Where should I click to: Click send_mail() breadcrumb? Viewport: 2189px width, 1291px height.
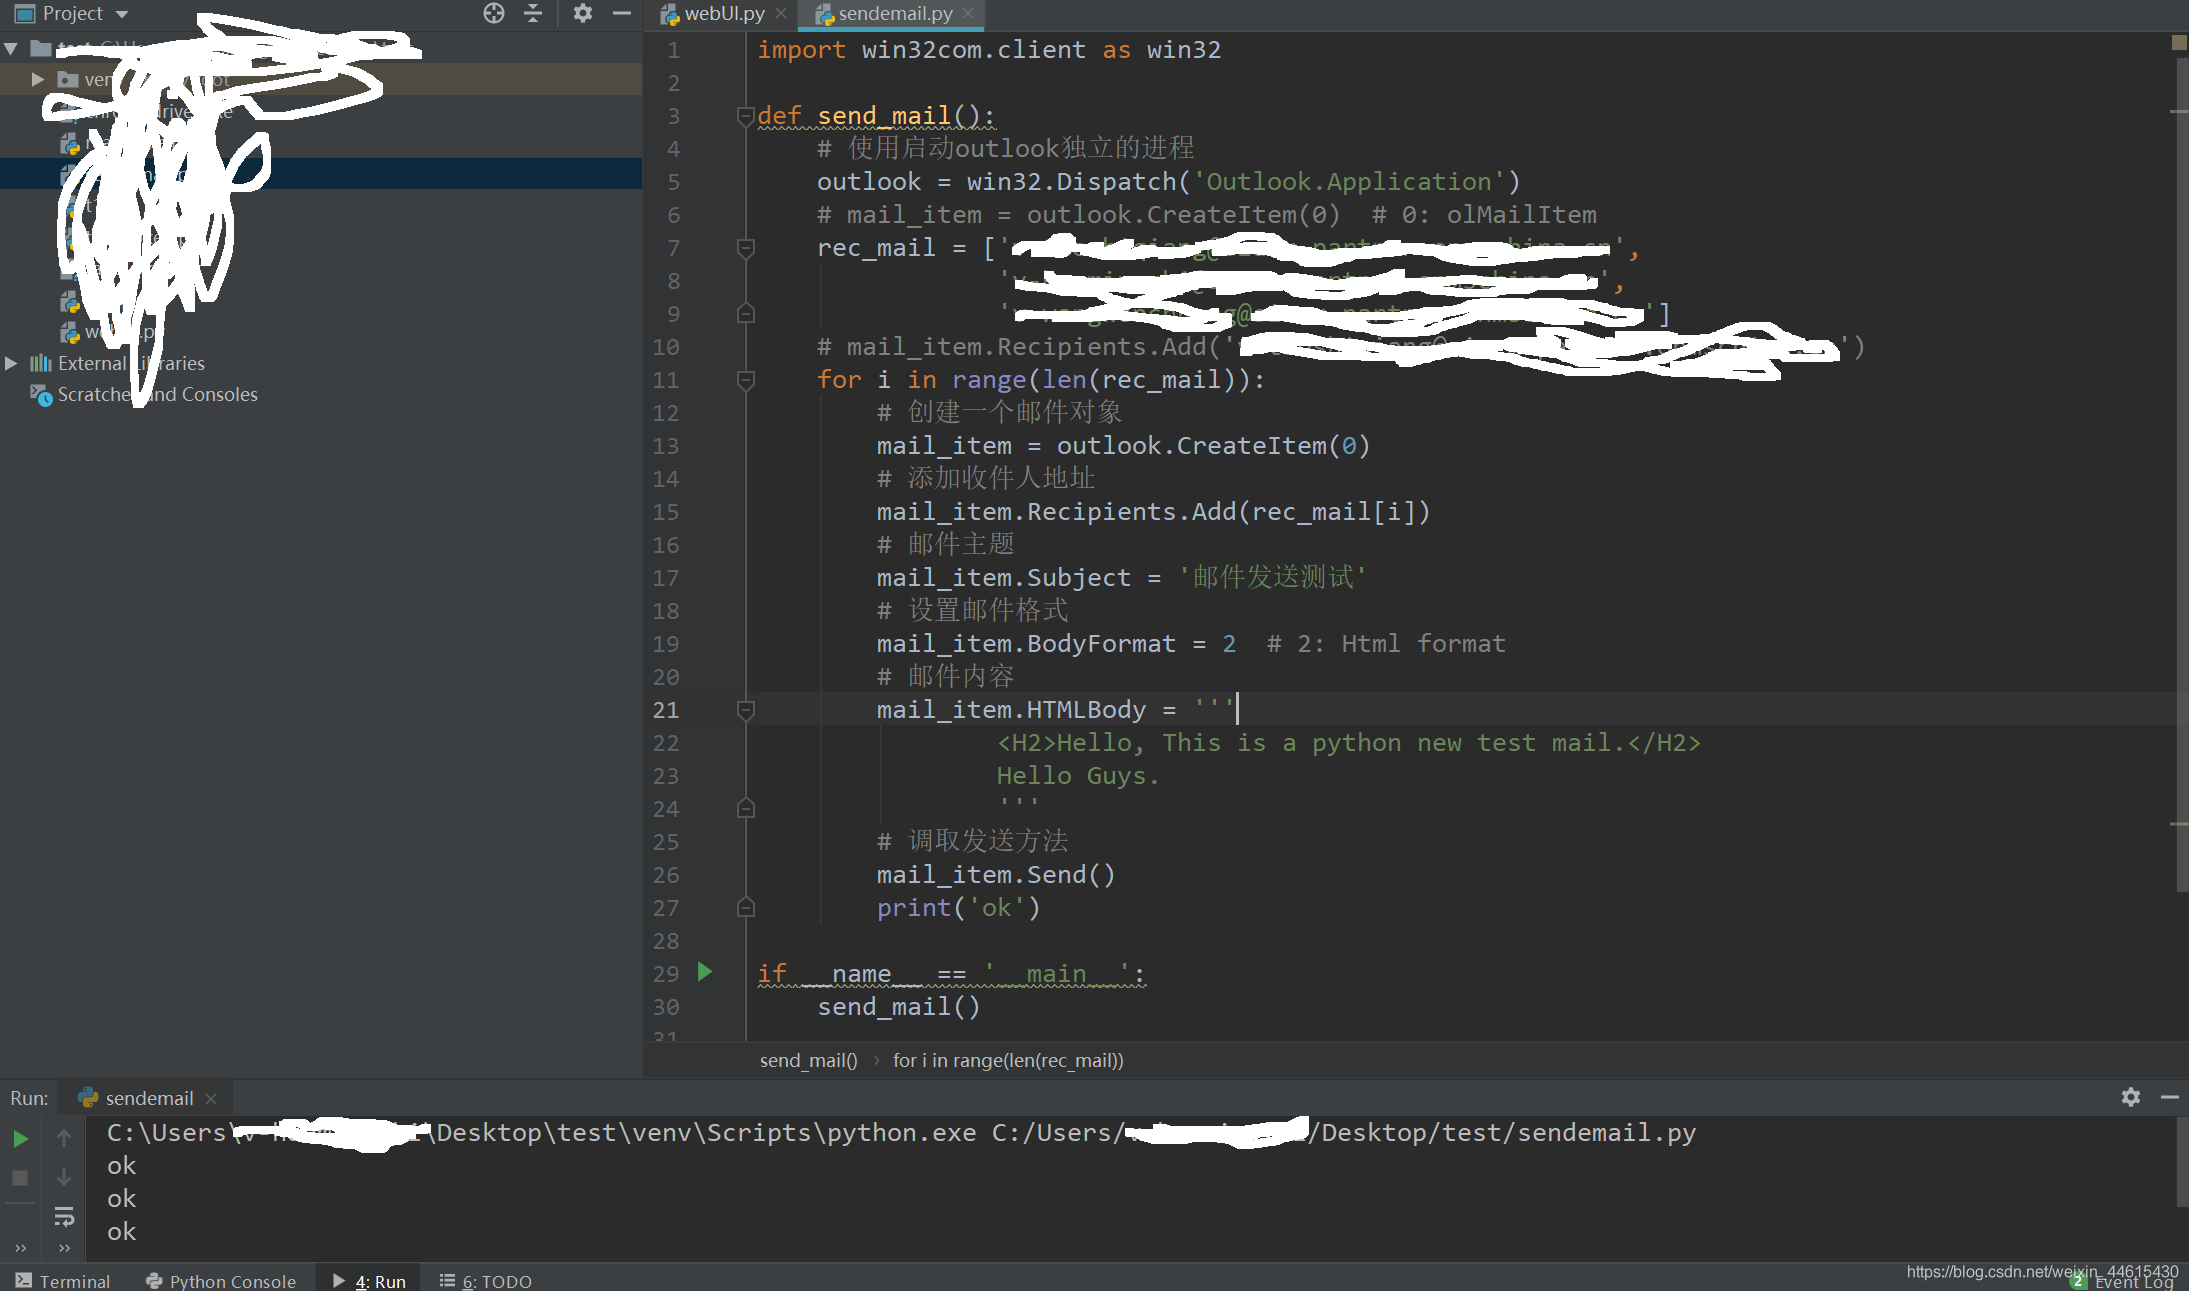[808, 1060]
